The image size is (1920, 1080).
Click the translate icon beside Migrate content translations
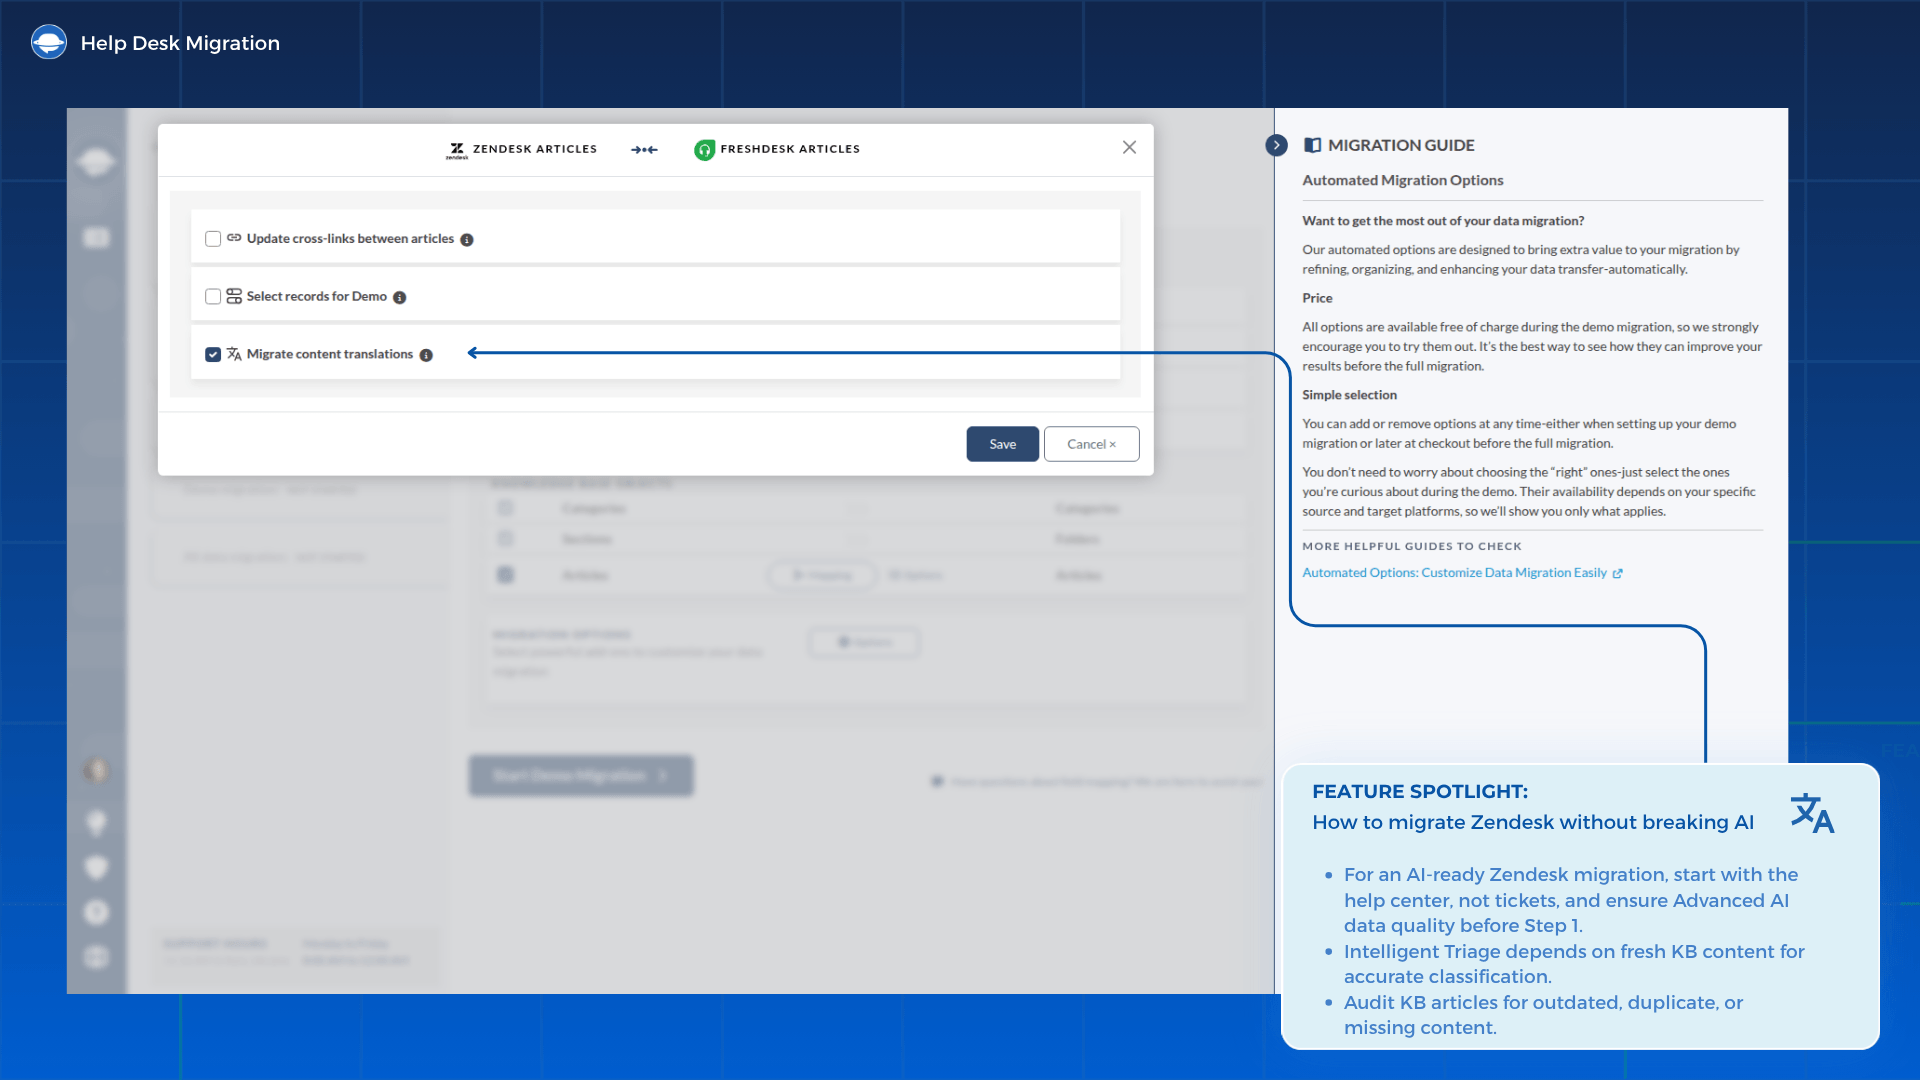(x=234, y=354)
